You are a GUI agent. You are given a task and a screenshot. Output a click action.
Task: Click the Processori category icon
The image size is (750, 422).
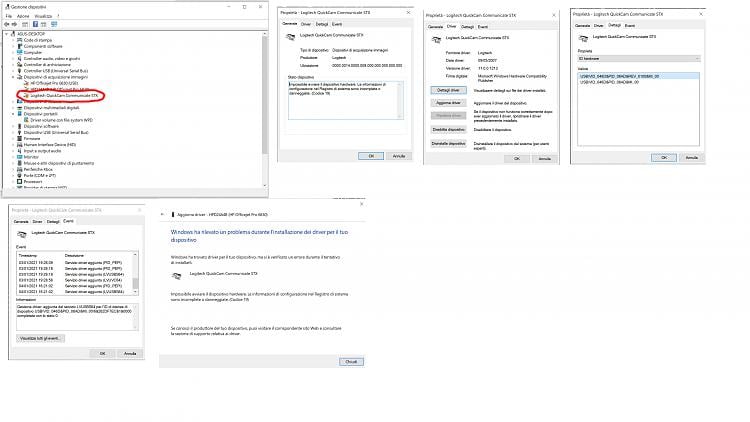(x=20, y=181)
